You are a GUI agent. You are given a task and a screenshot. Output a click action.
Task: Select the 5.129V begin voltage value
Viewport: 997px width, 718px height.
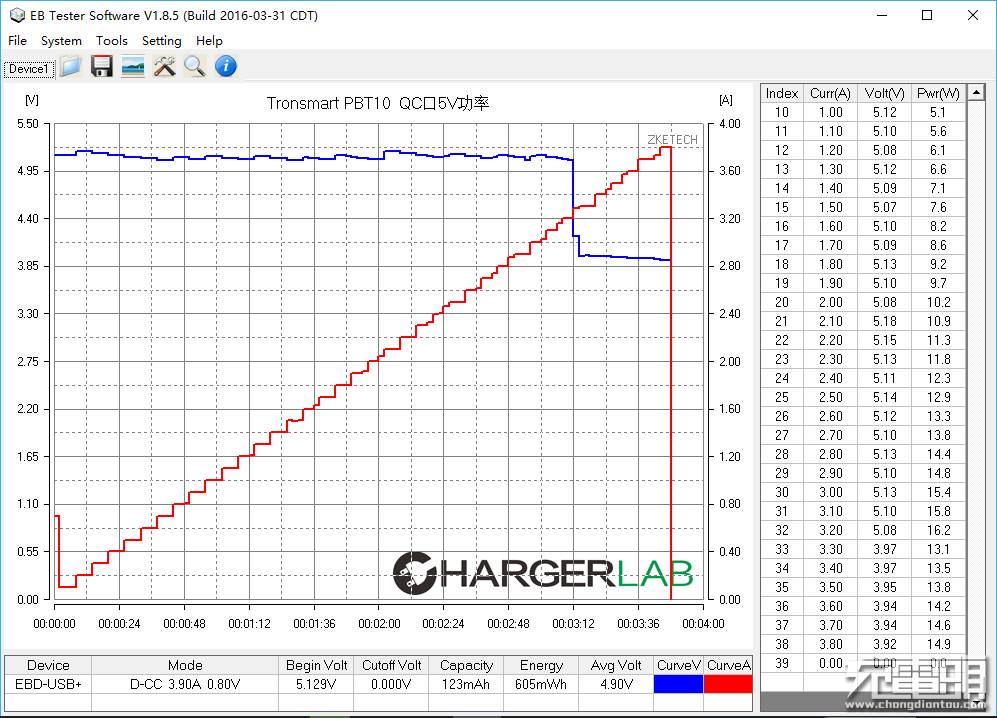click(x=316, y=684)
